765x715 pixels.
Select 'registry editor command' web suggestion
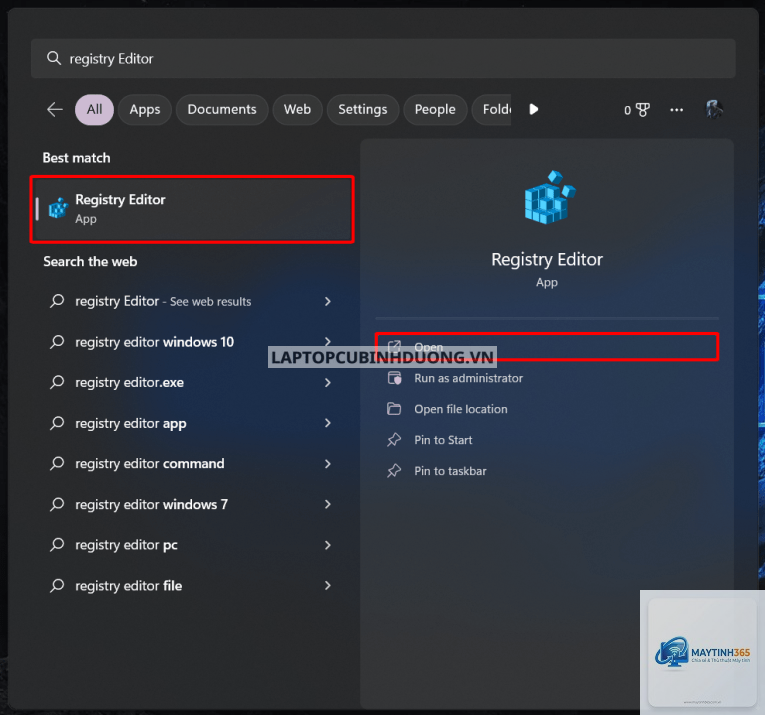192,463
